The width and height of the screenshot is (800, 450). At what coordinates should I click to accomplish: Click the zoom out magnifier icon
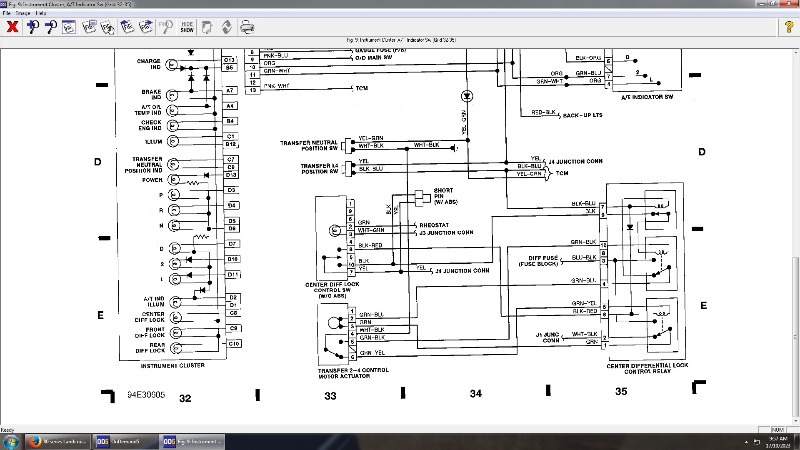coord(51,27)
